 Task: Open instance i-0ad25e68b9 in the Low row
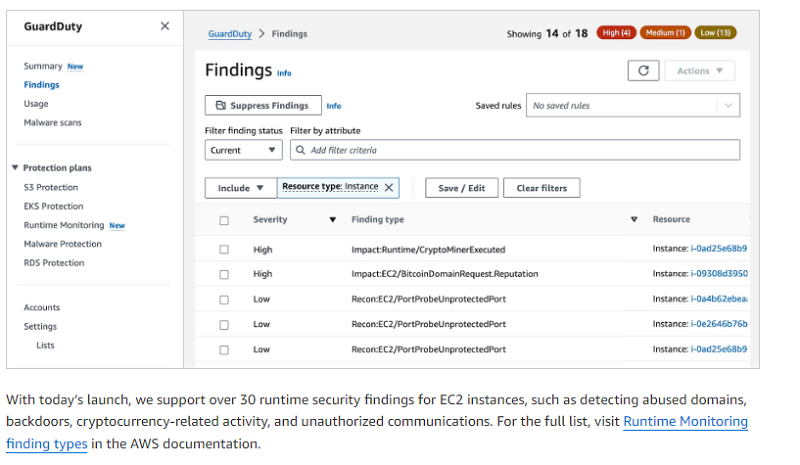(719, 349)
